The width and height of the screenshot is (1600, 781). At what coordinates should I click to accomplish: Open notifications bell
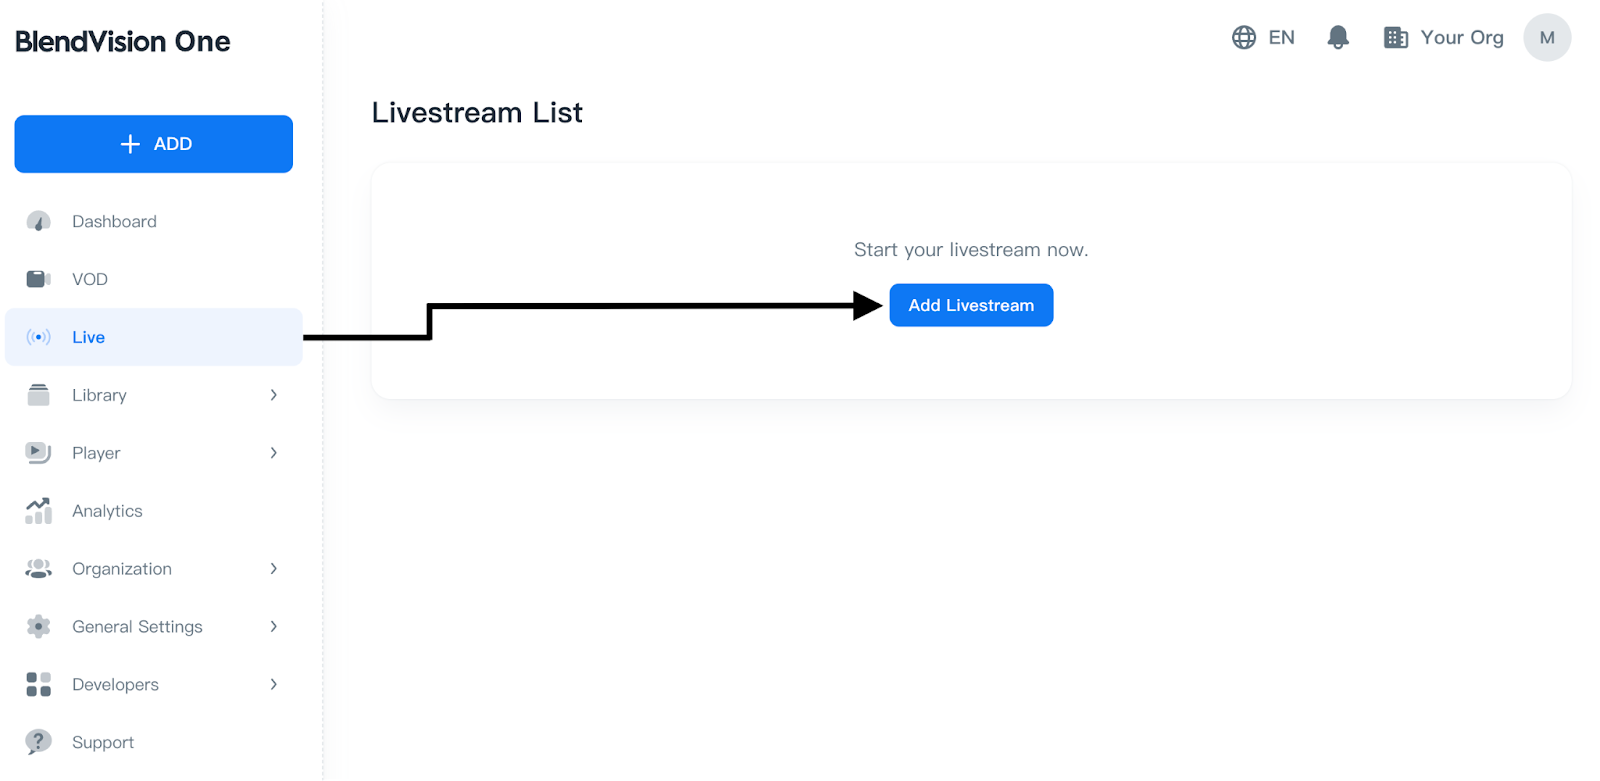pyautogui.click(x=1338, y=38)
